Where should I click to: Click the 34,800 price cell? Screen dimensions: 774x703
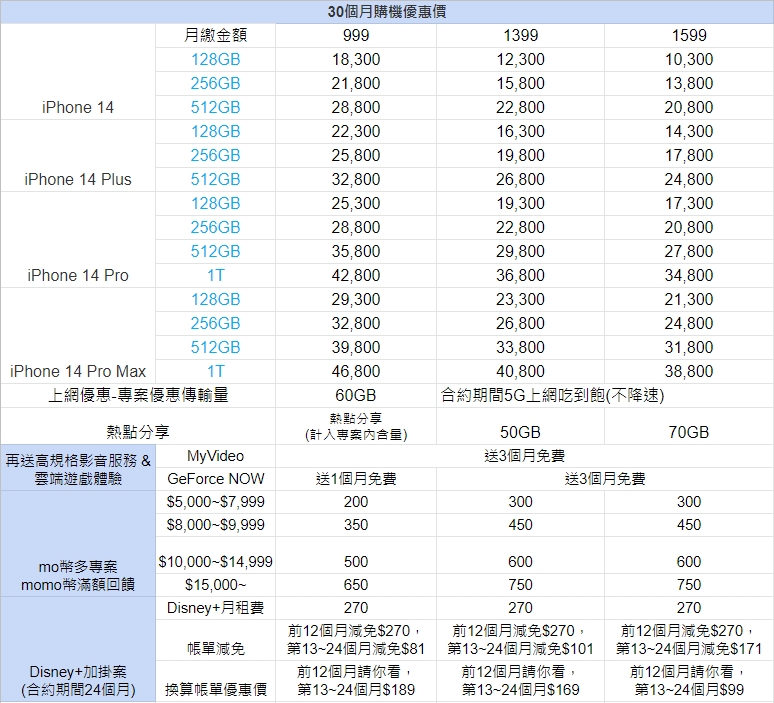(x=689, y=275)
